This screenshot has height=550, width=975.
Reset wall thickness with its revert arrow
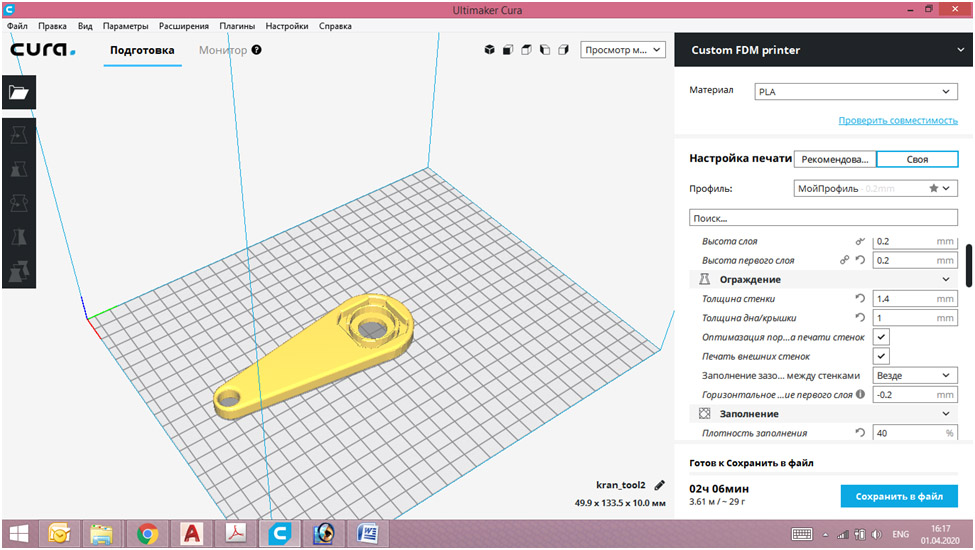859,299
